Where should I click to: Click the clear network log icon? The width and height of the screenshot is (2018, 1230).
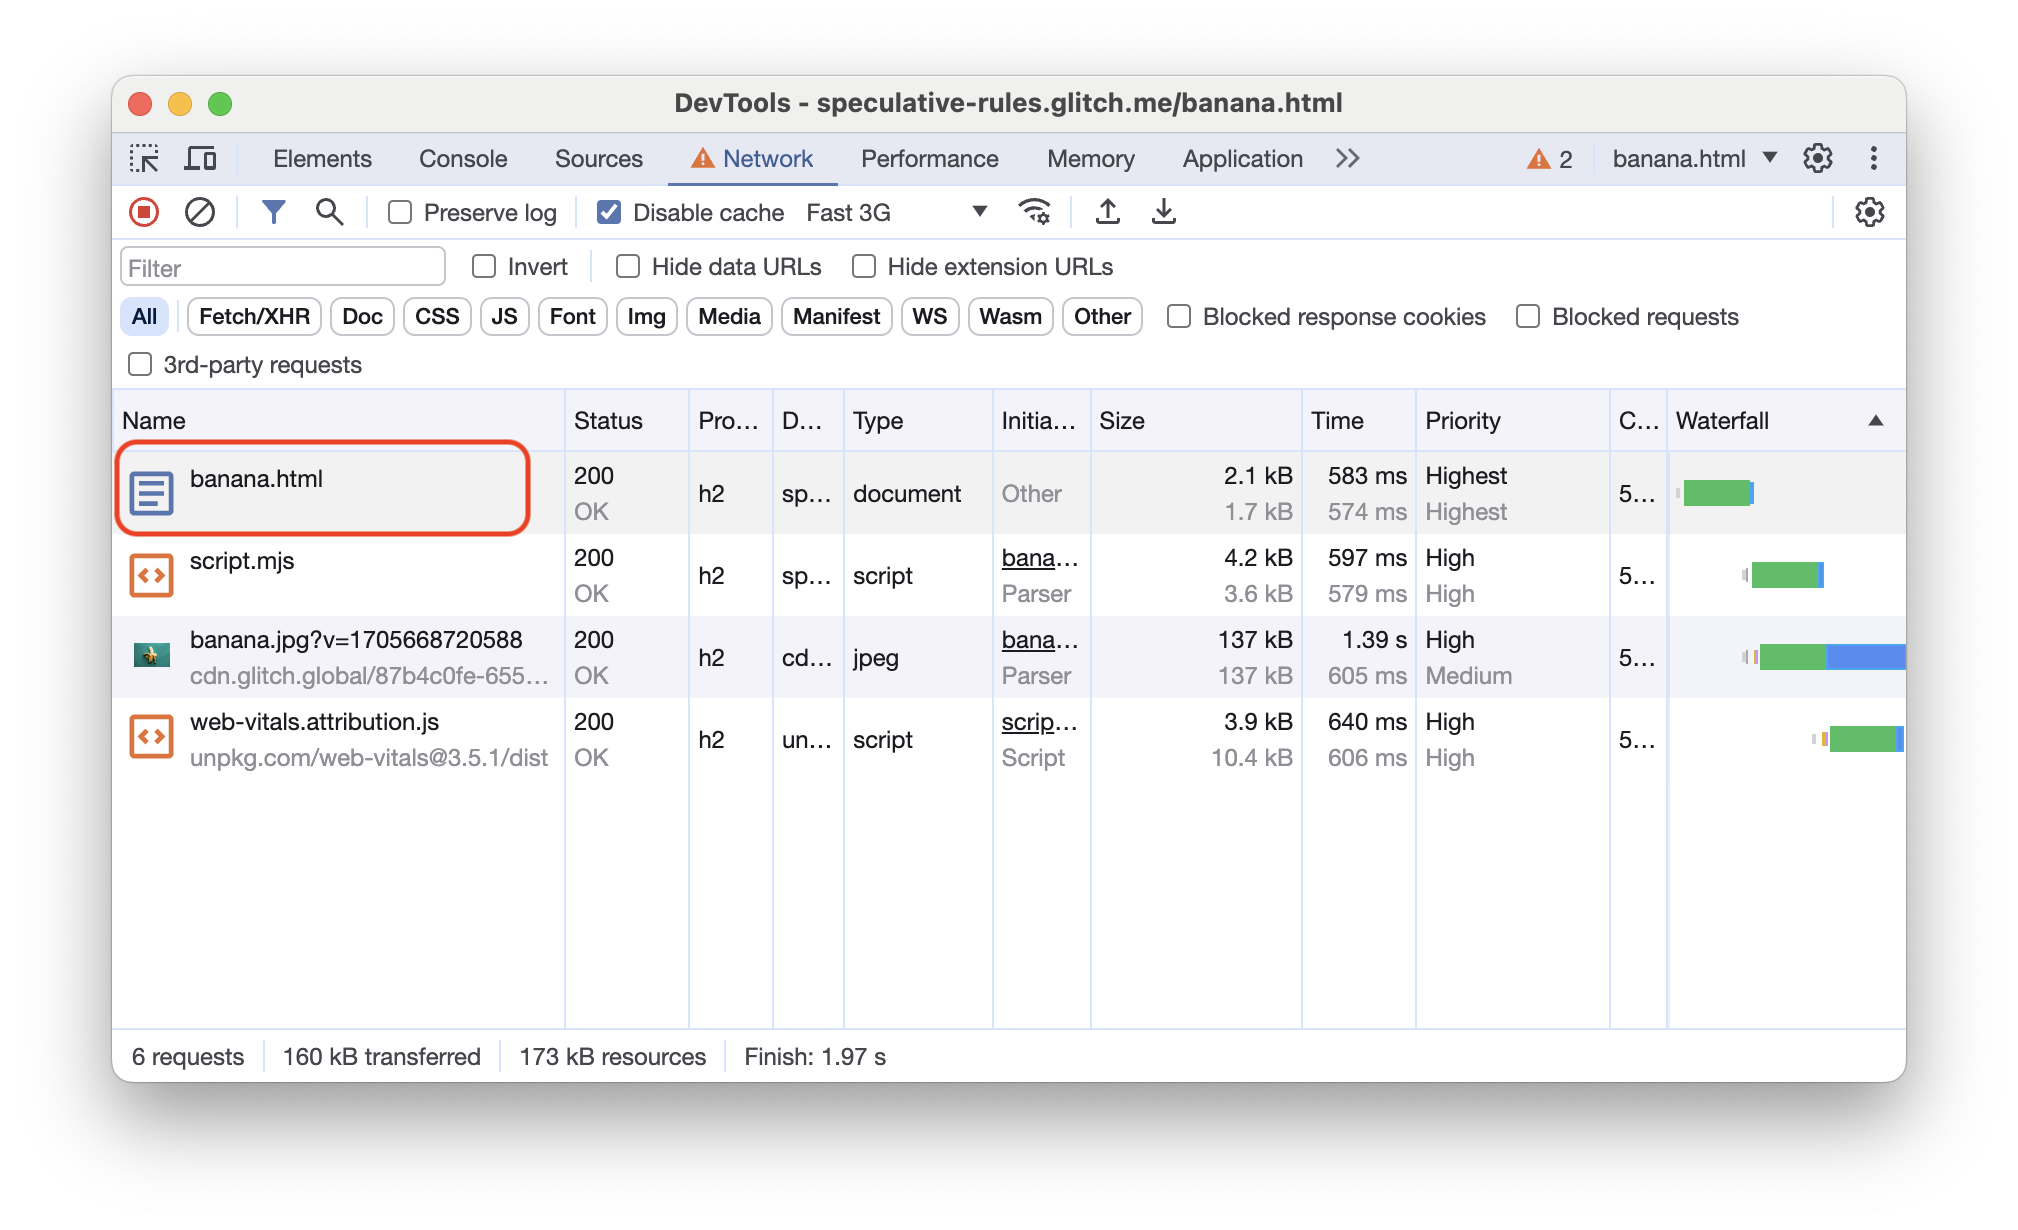199,212
